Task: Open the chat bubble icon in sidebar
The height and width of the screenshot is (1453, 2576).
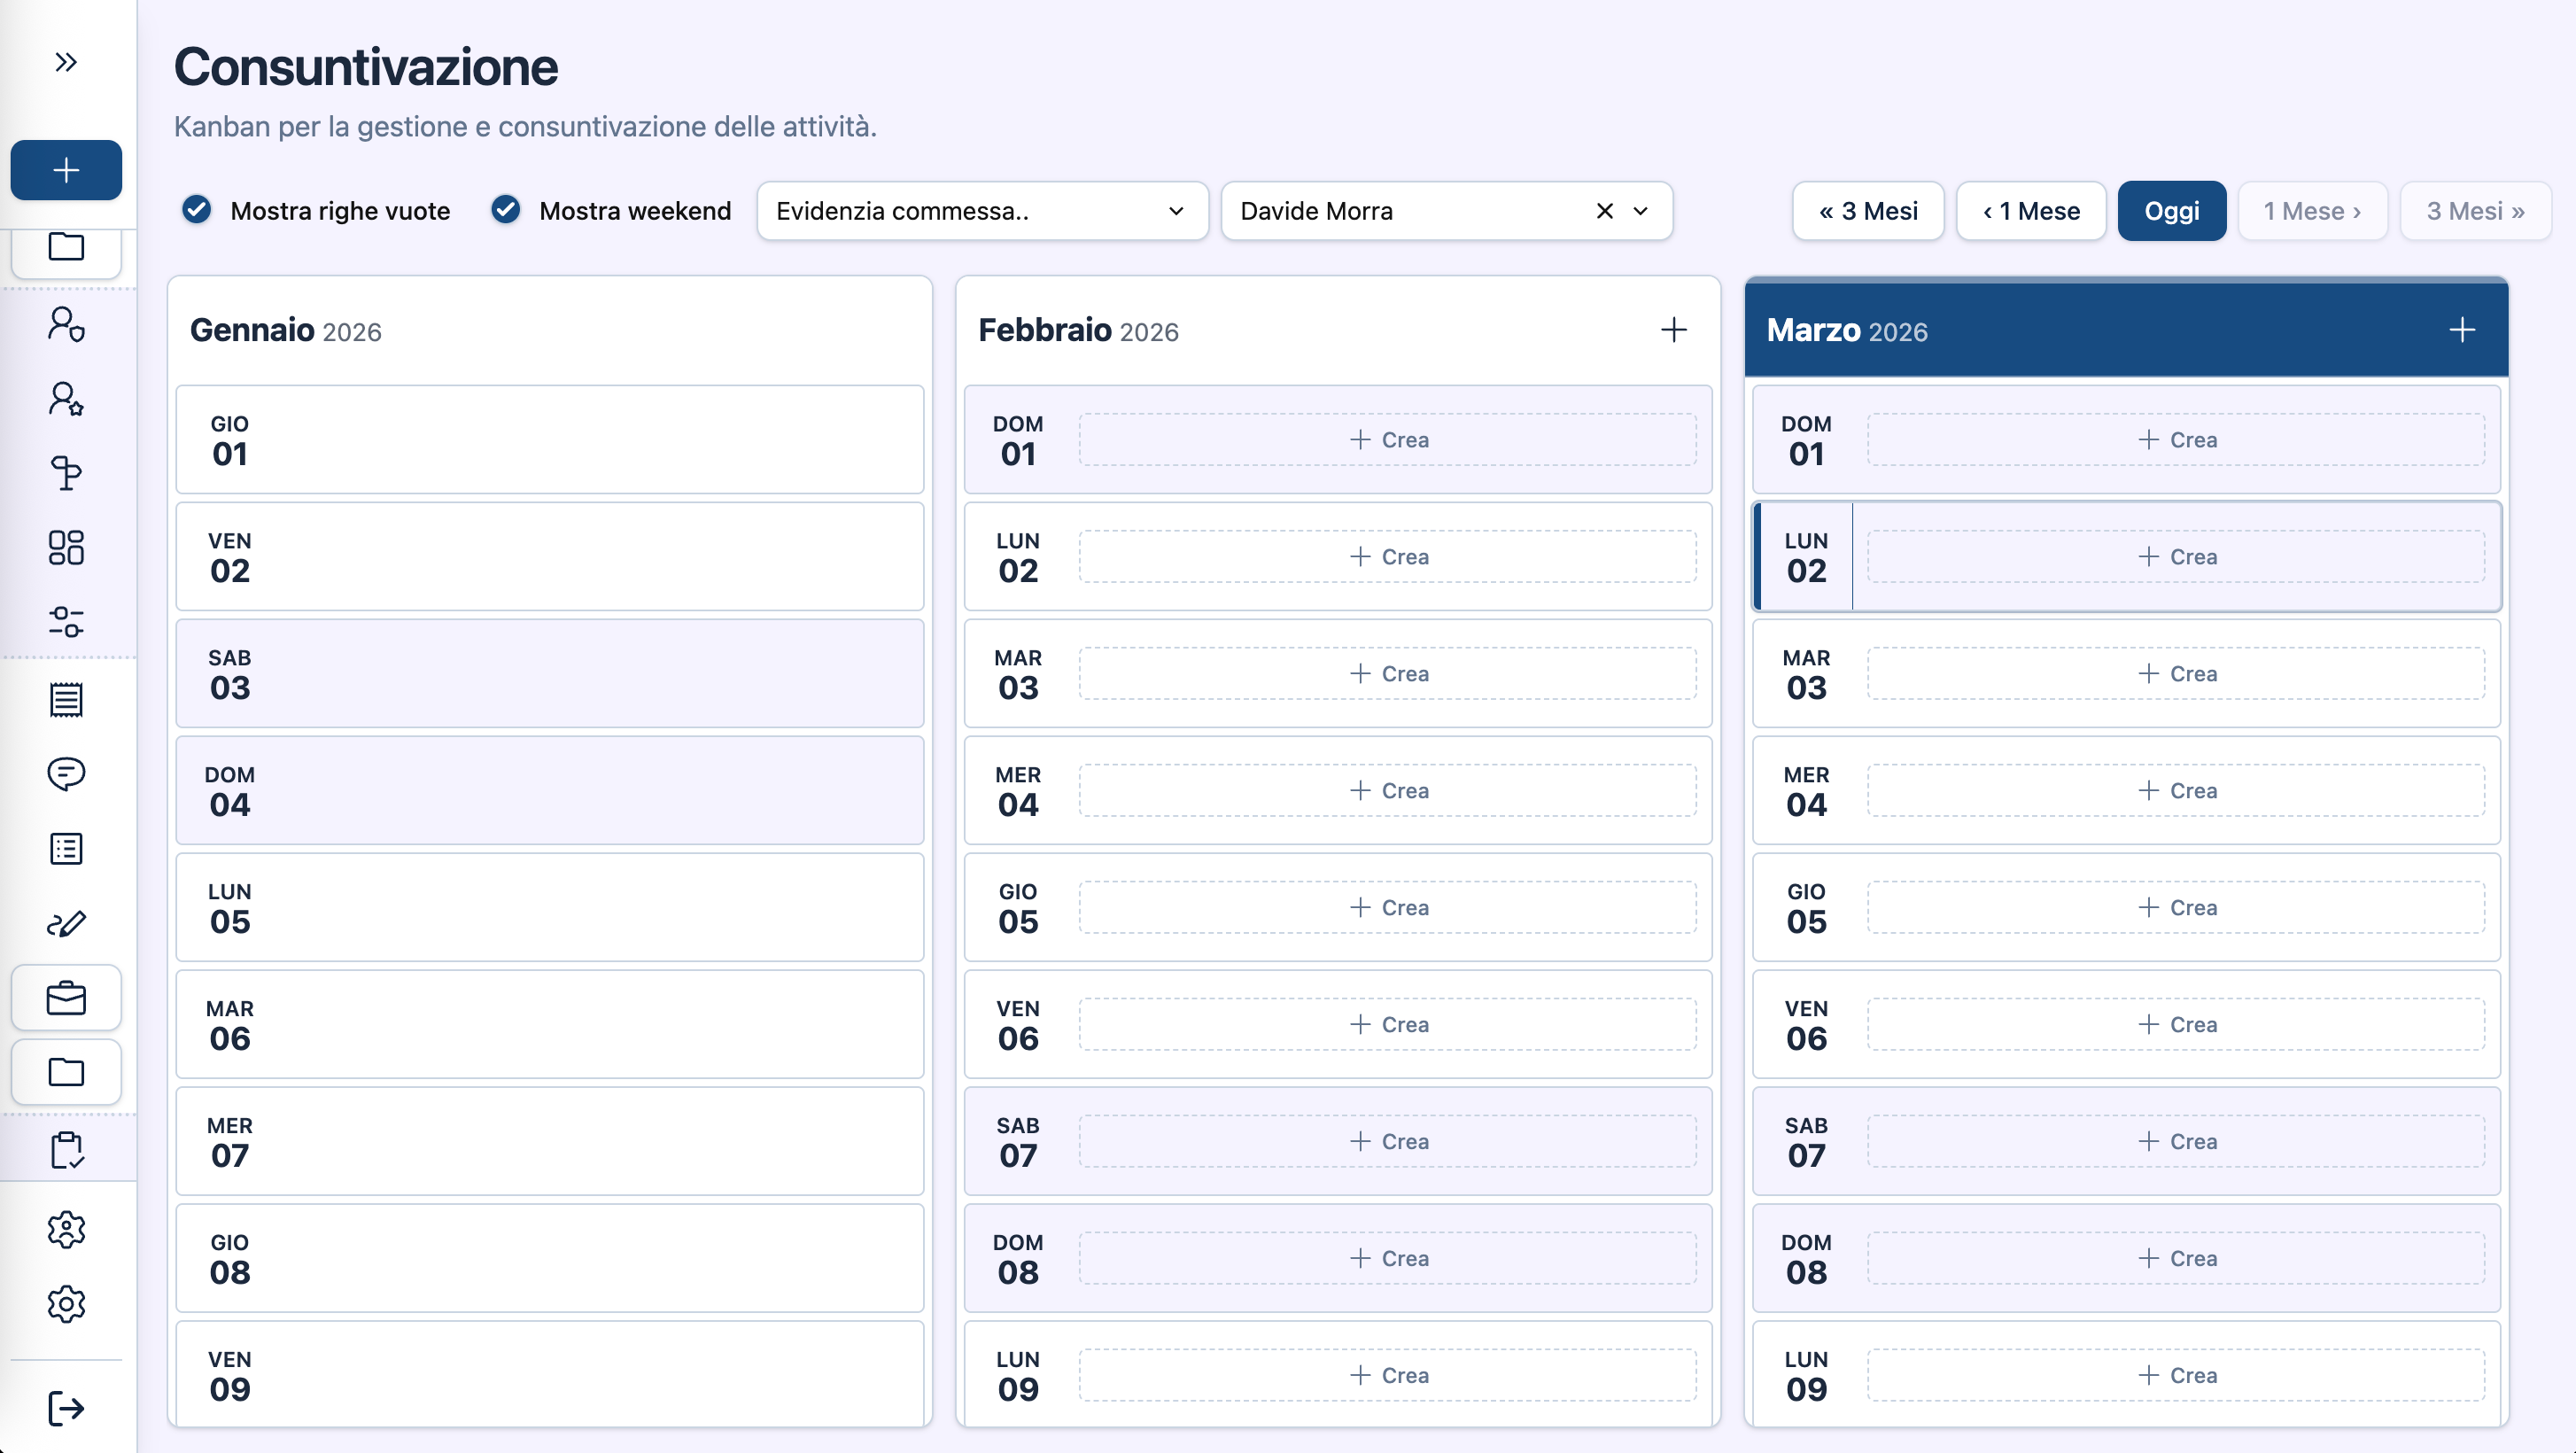Action: click(66, 773)
